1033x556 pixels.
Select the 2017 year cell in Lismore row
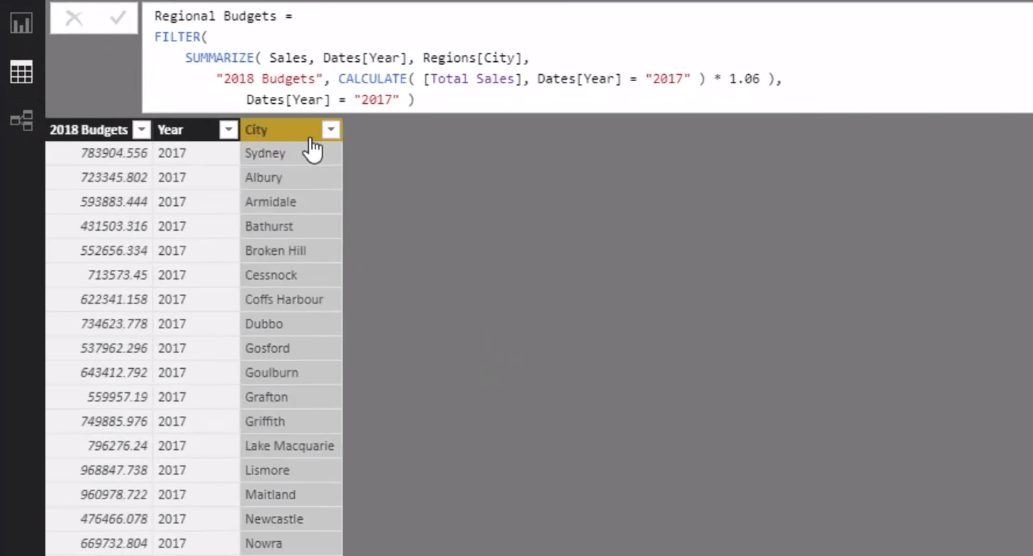point(196,470)
